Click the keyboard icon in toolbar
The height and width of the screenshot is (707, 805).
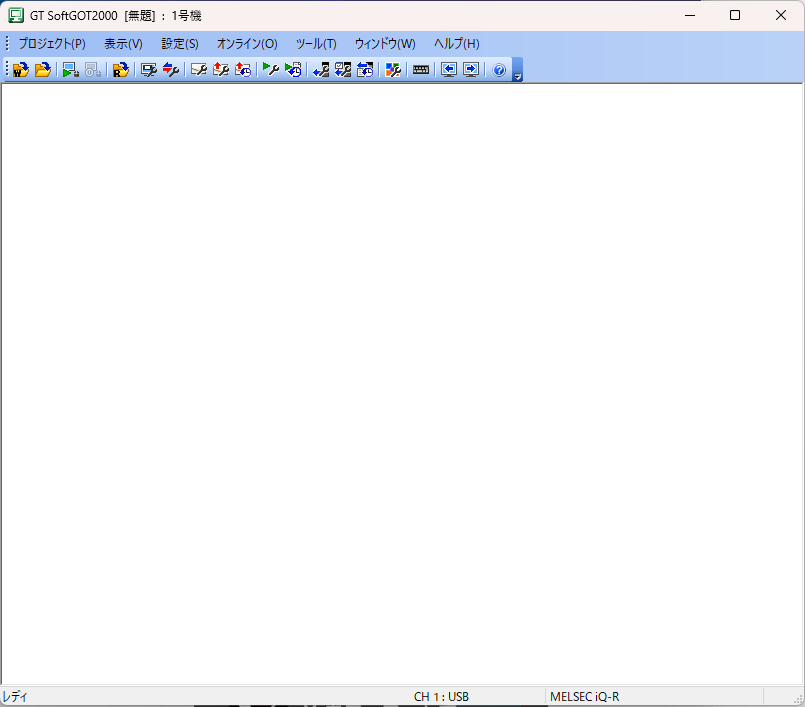pyautogui.click(x=421, y=70)
